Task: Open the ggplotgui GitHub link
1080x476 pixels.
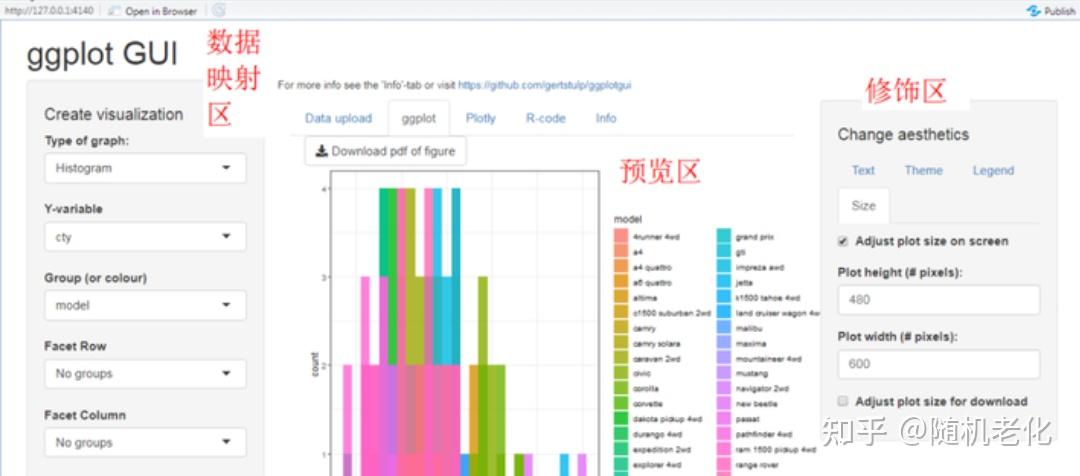Action: click(544, 85)
